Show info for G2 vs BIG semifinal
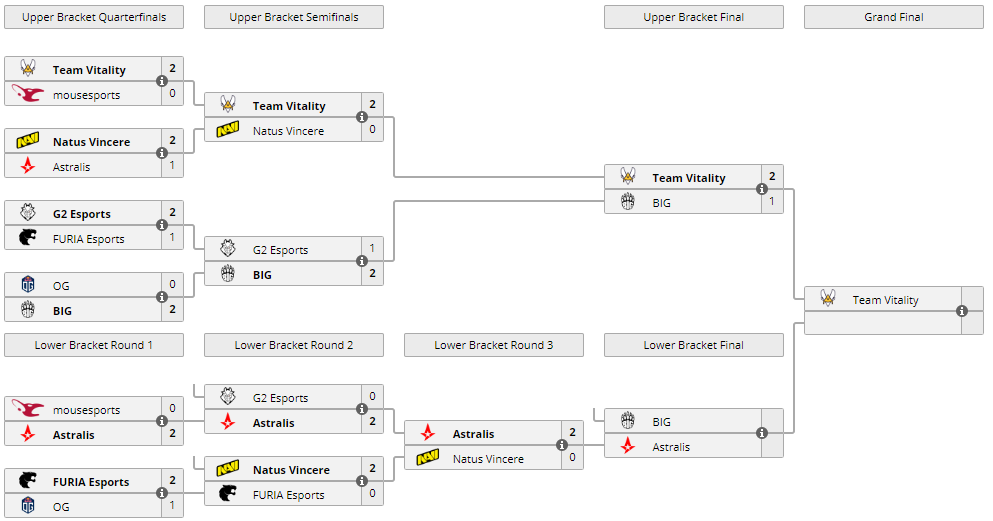Viewport: 993px width, 521px height. (x=362, y=261)
